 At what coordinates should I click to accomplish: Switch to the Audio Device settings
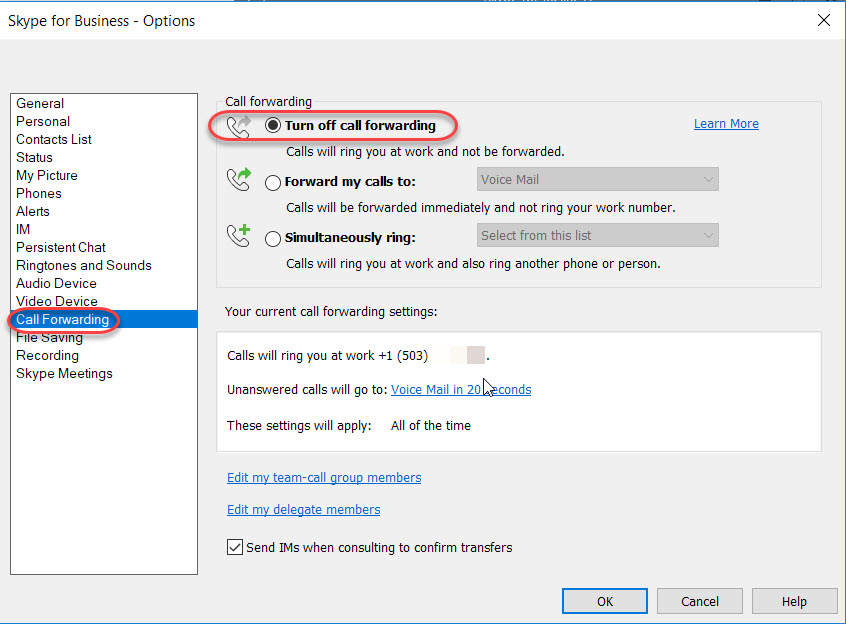[56, 283]
